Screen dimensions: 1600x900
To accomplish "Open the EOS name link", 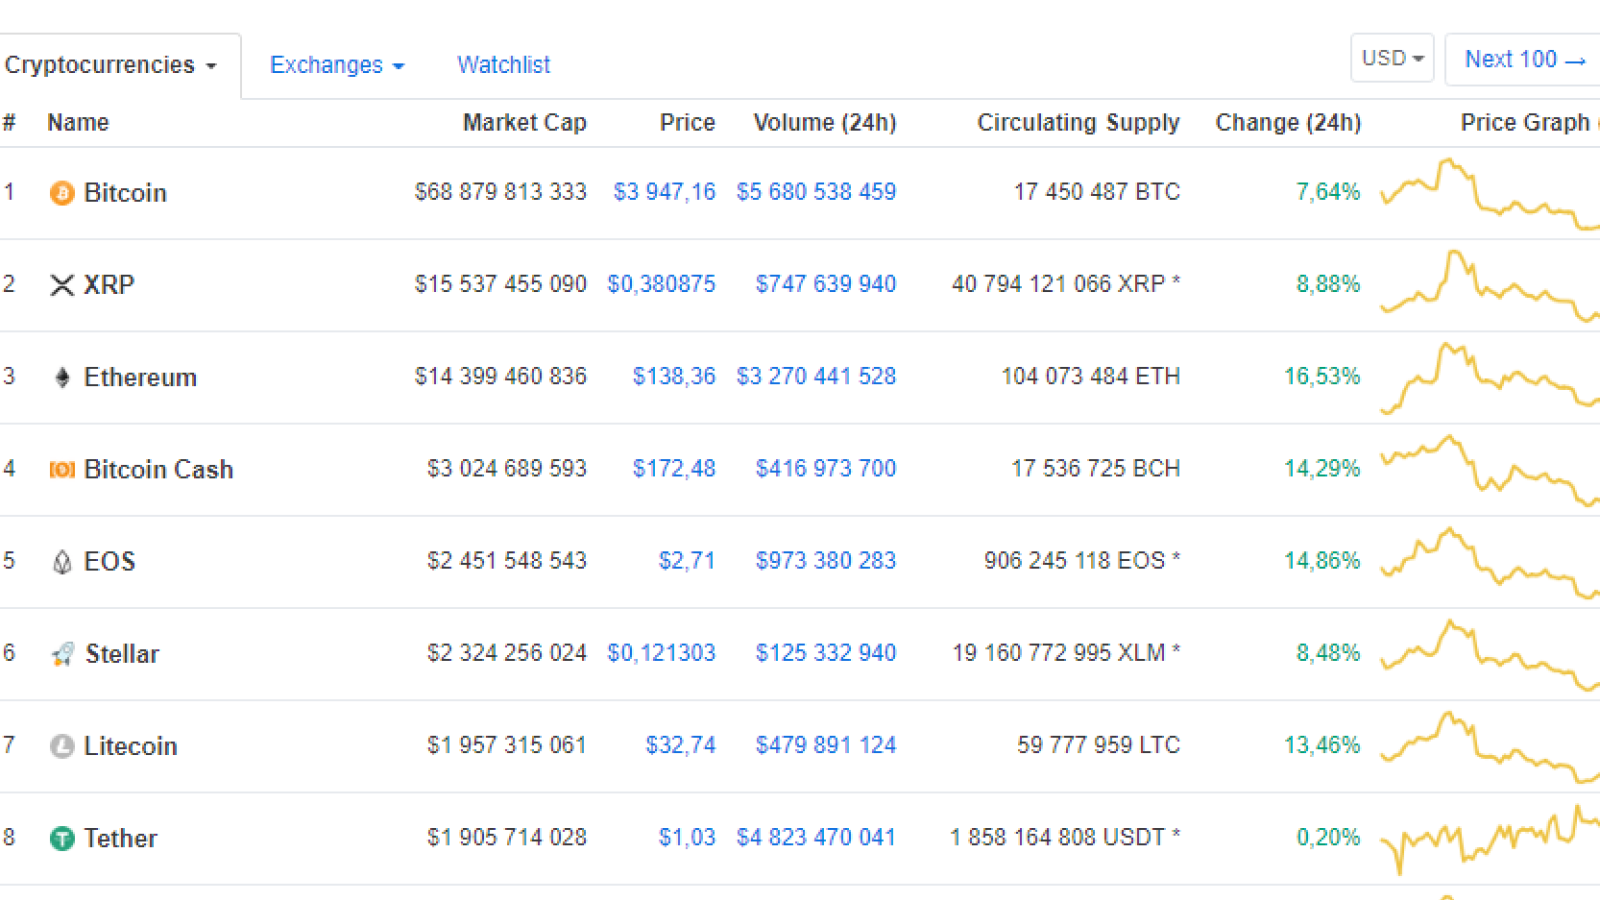I will [110, 562].
